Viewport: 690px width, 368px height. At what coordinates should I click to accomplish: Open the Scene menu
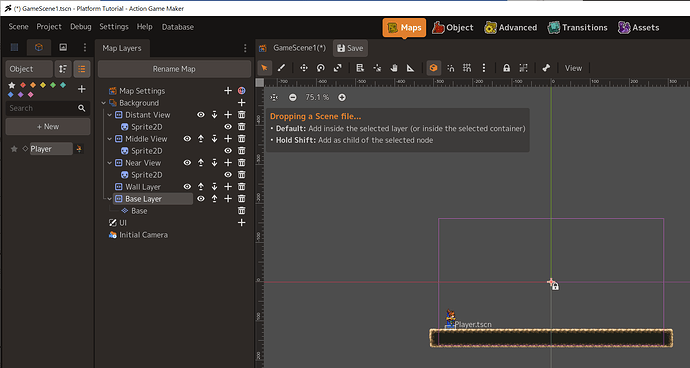coord(18,26)
